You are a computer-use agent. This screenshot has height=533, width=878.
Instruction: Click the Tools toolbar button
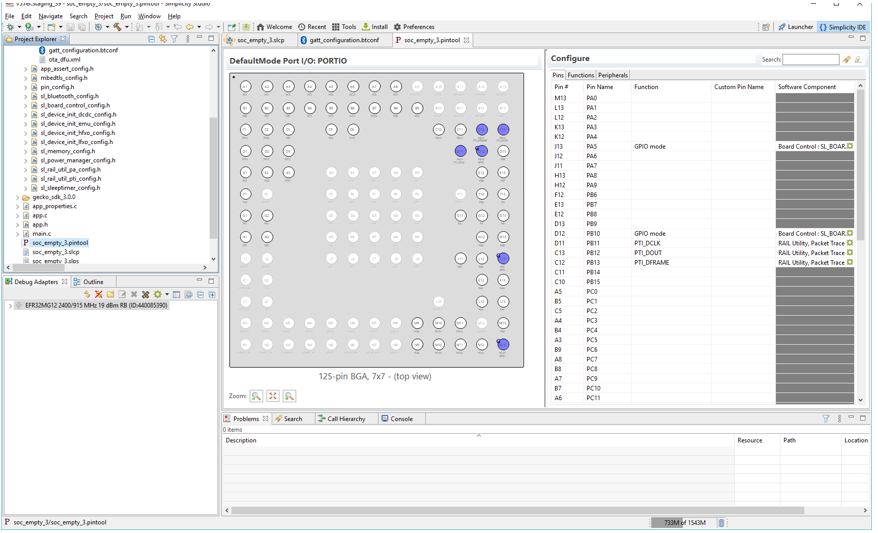[x=344, y=27]
